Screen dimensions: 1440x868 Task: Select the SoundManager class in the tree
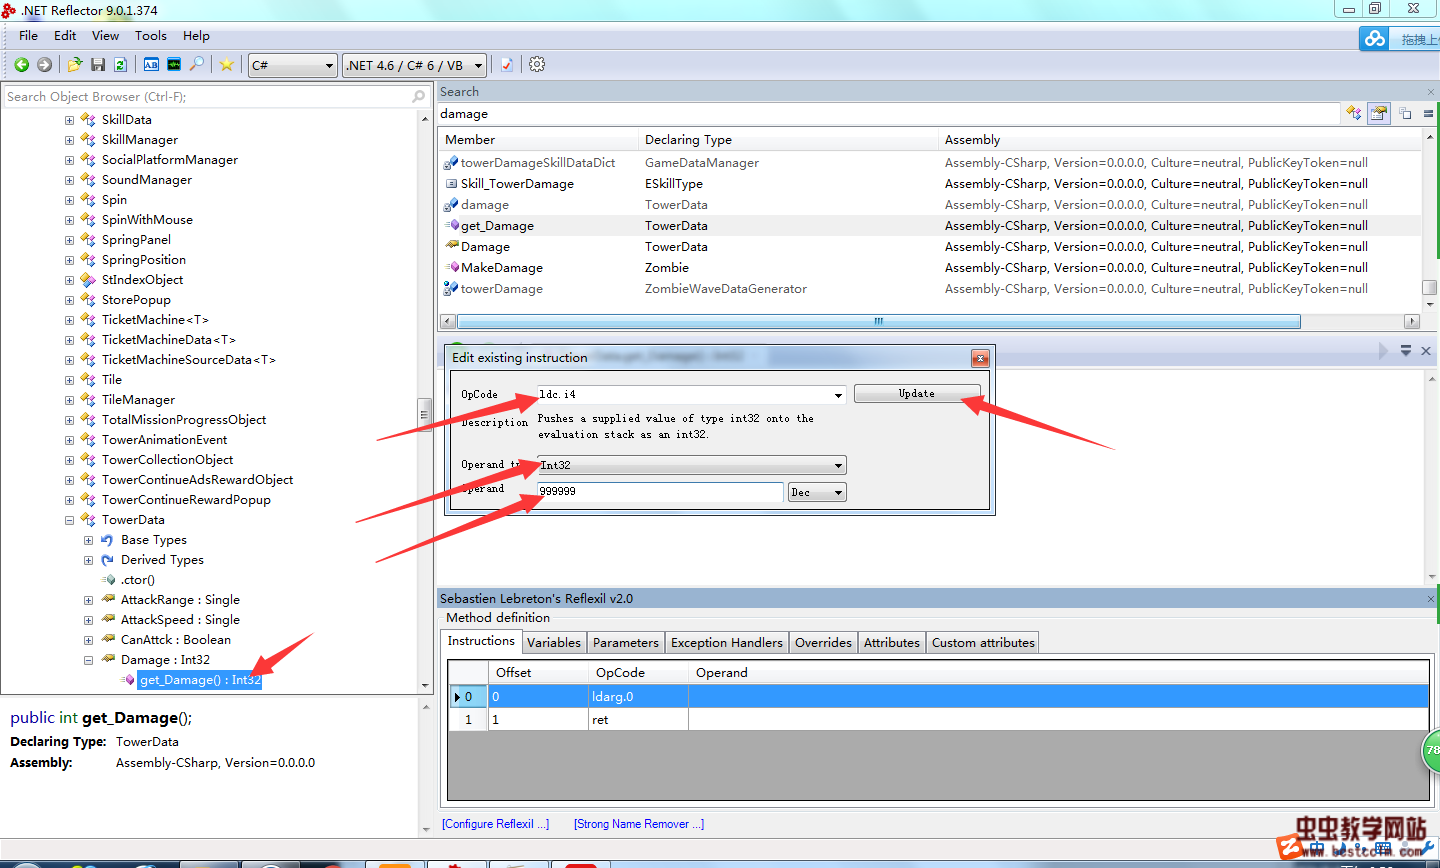(147, 180)
